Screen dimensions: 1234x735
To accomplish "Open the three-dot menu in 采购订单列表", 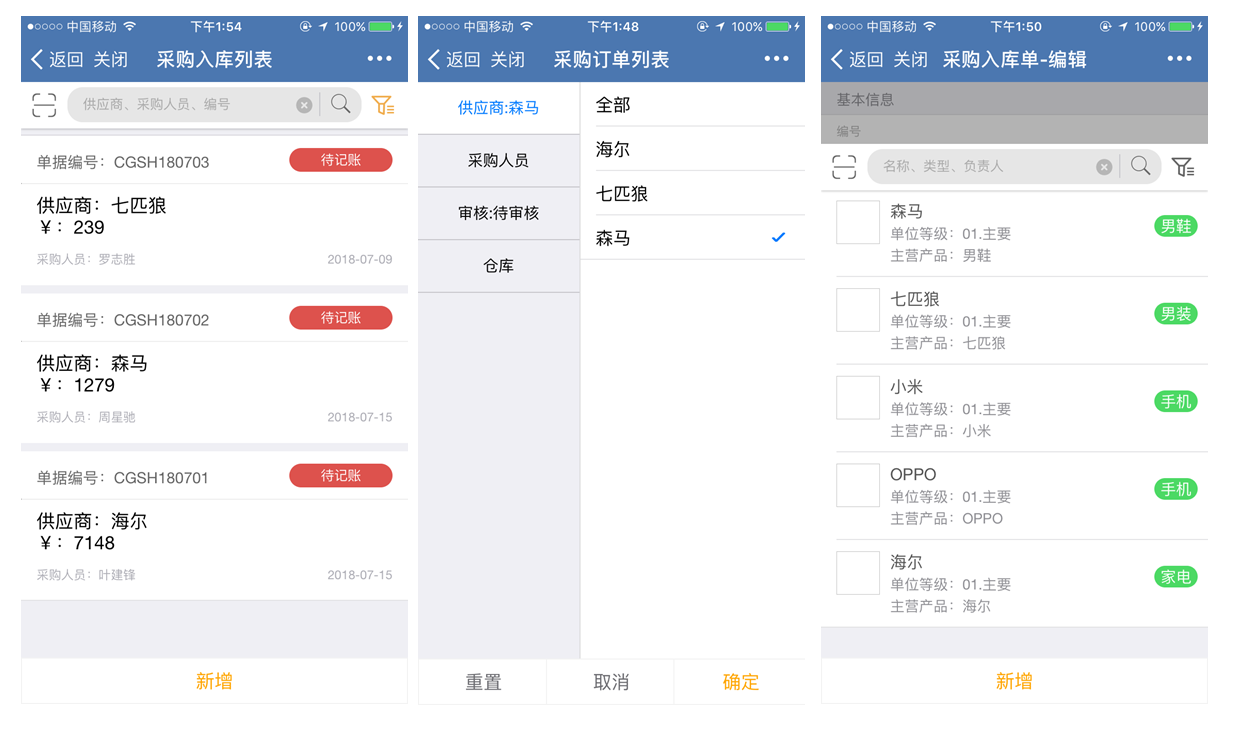I will pyautogui.click(x=777, y=59).
